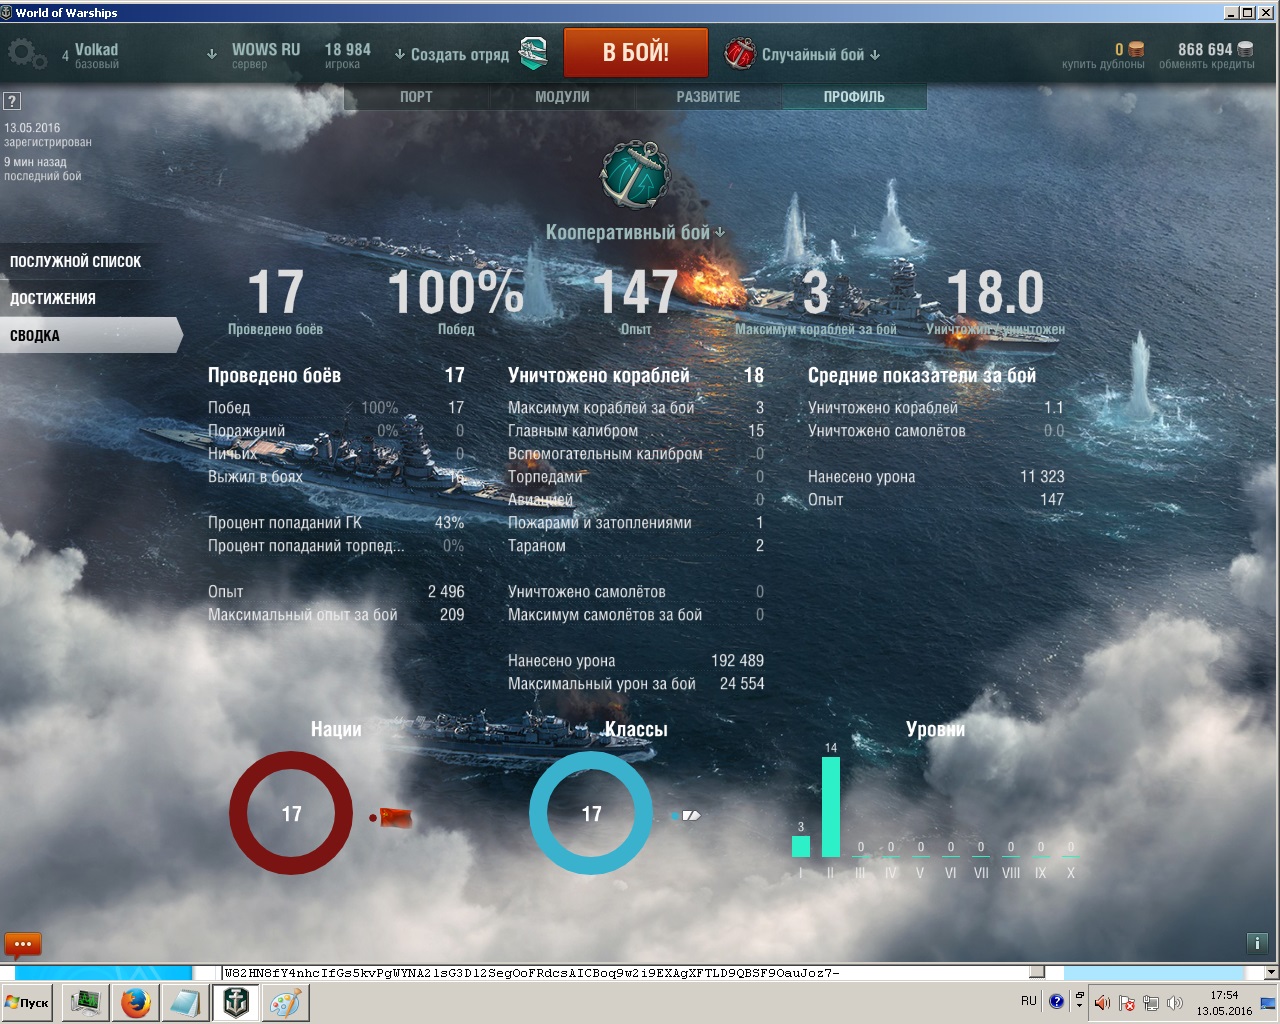Screen dimensions: 1280x1024
Task: Click the Тараном stat row
Action: [x=636, y=546]
